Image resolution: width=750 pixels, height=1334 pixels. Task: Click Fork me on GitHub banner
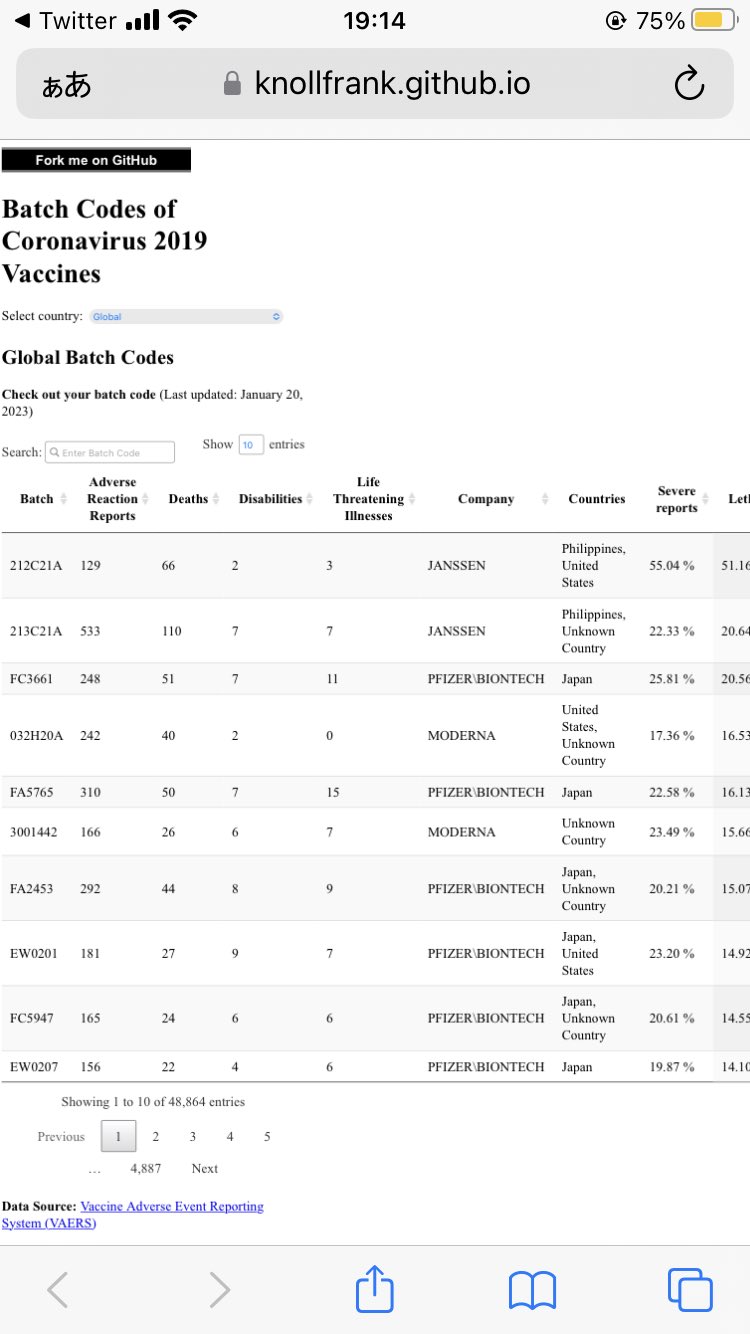[x=96, y=160]
